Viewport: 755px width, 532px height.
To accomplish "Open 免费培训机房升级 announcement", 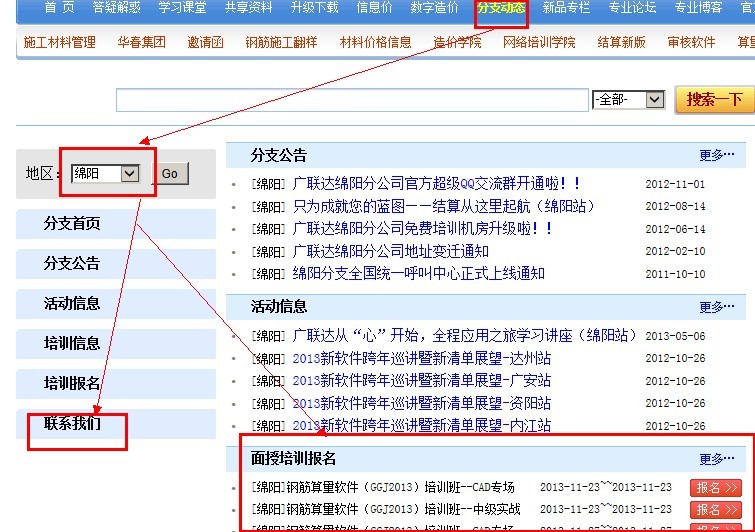I will [422, 228].
